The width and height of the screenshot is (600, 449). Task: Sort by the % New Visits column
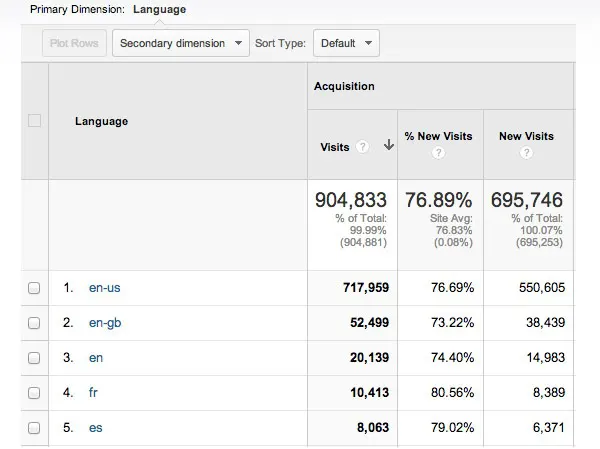point(438,136)
